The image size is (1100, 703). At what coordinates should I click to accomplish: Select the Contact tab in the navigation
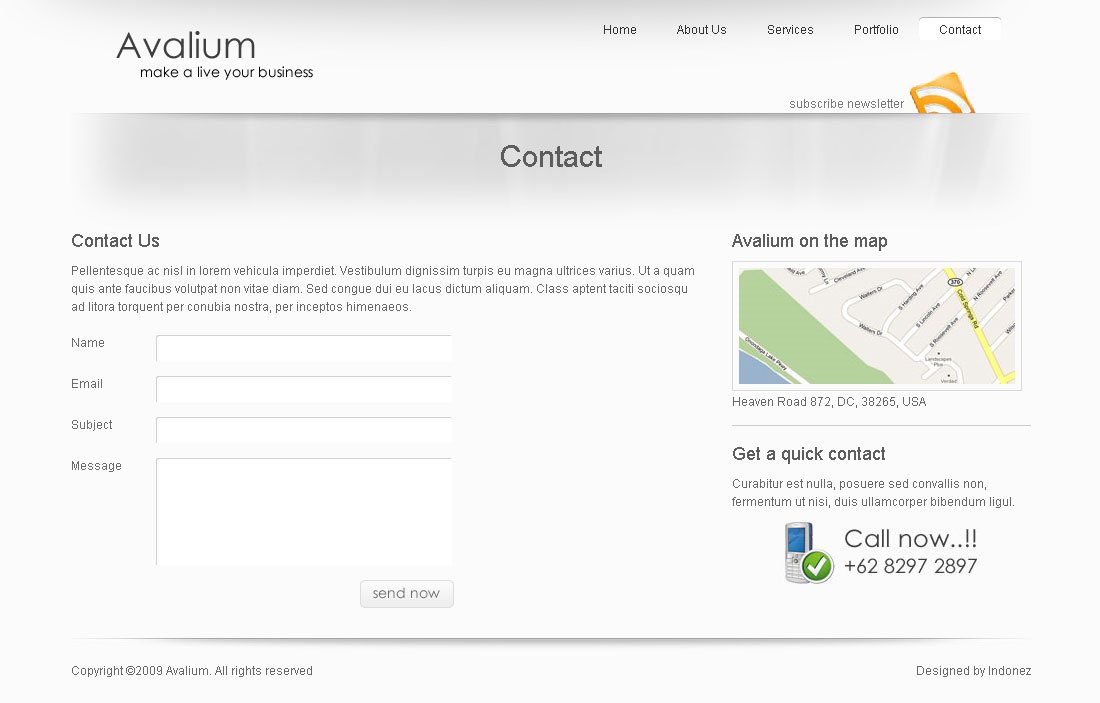pos(960,30)
